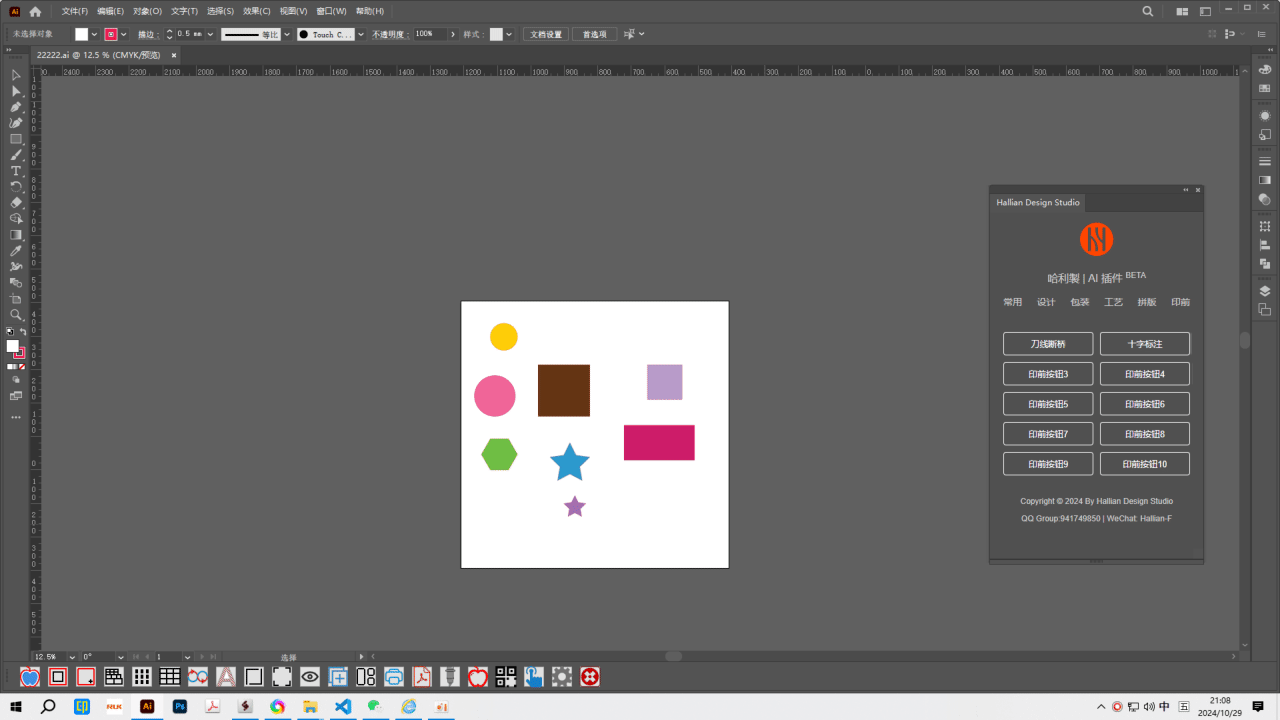Open the 窗口(W) menu
This screenshot has height=720, width=1280.
tap(331, 11)
